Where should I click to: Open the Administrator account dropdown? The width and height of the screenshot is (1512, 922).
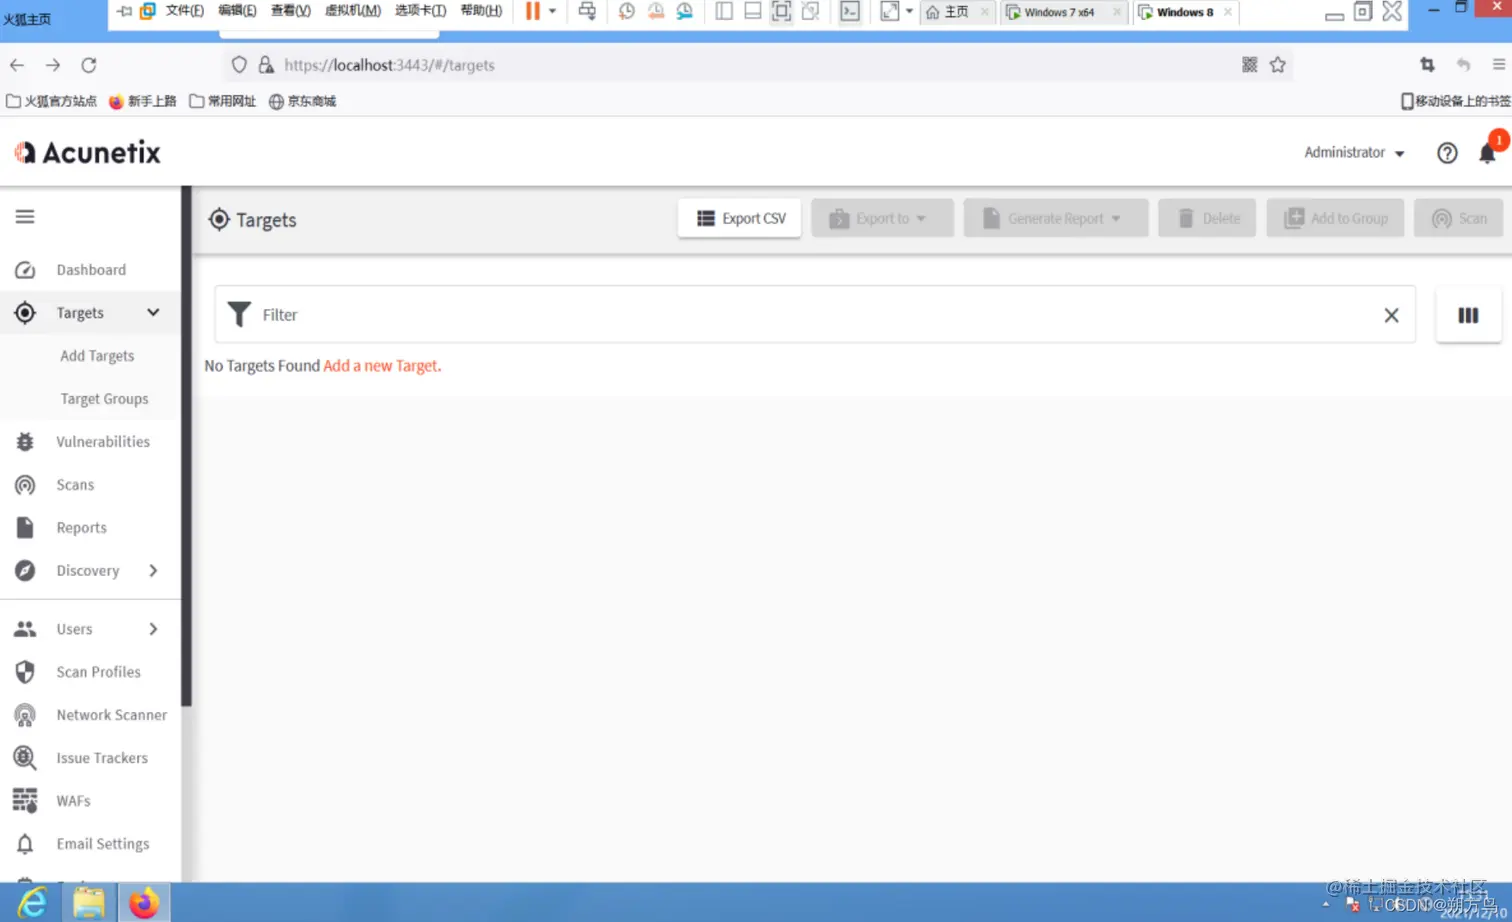[1354, 153]
